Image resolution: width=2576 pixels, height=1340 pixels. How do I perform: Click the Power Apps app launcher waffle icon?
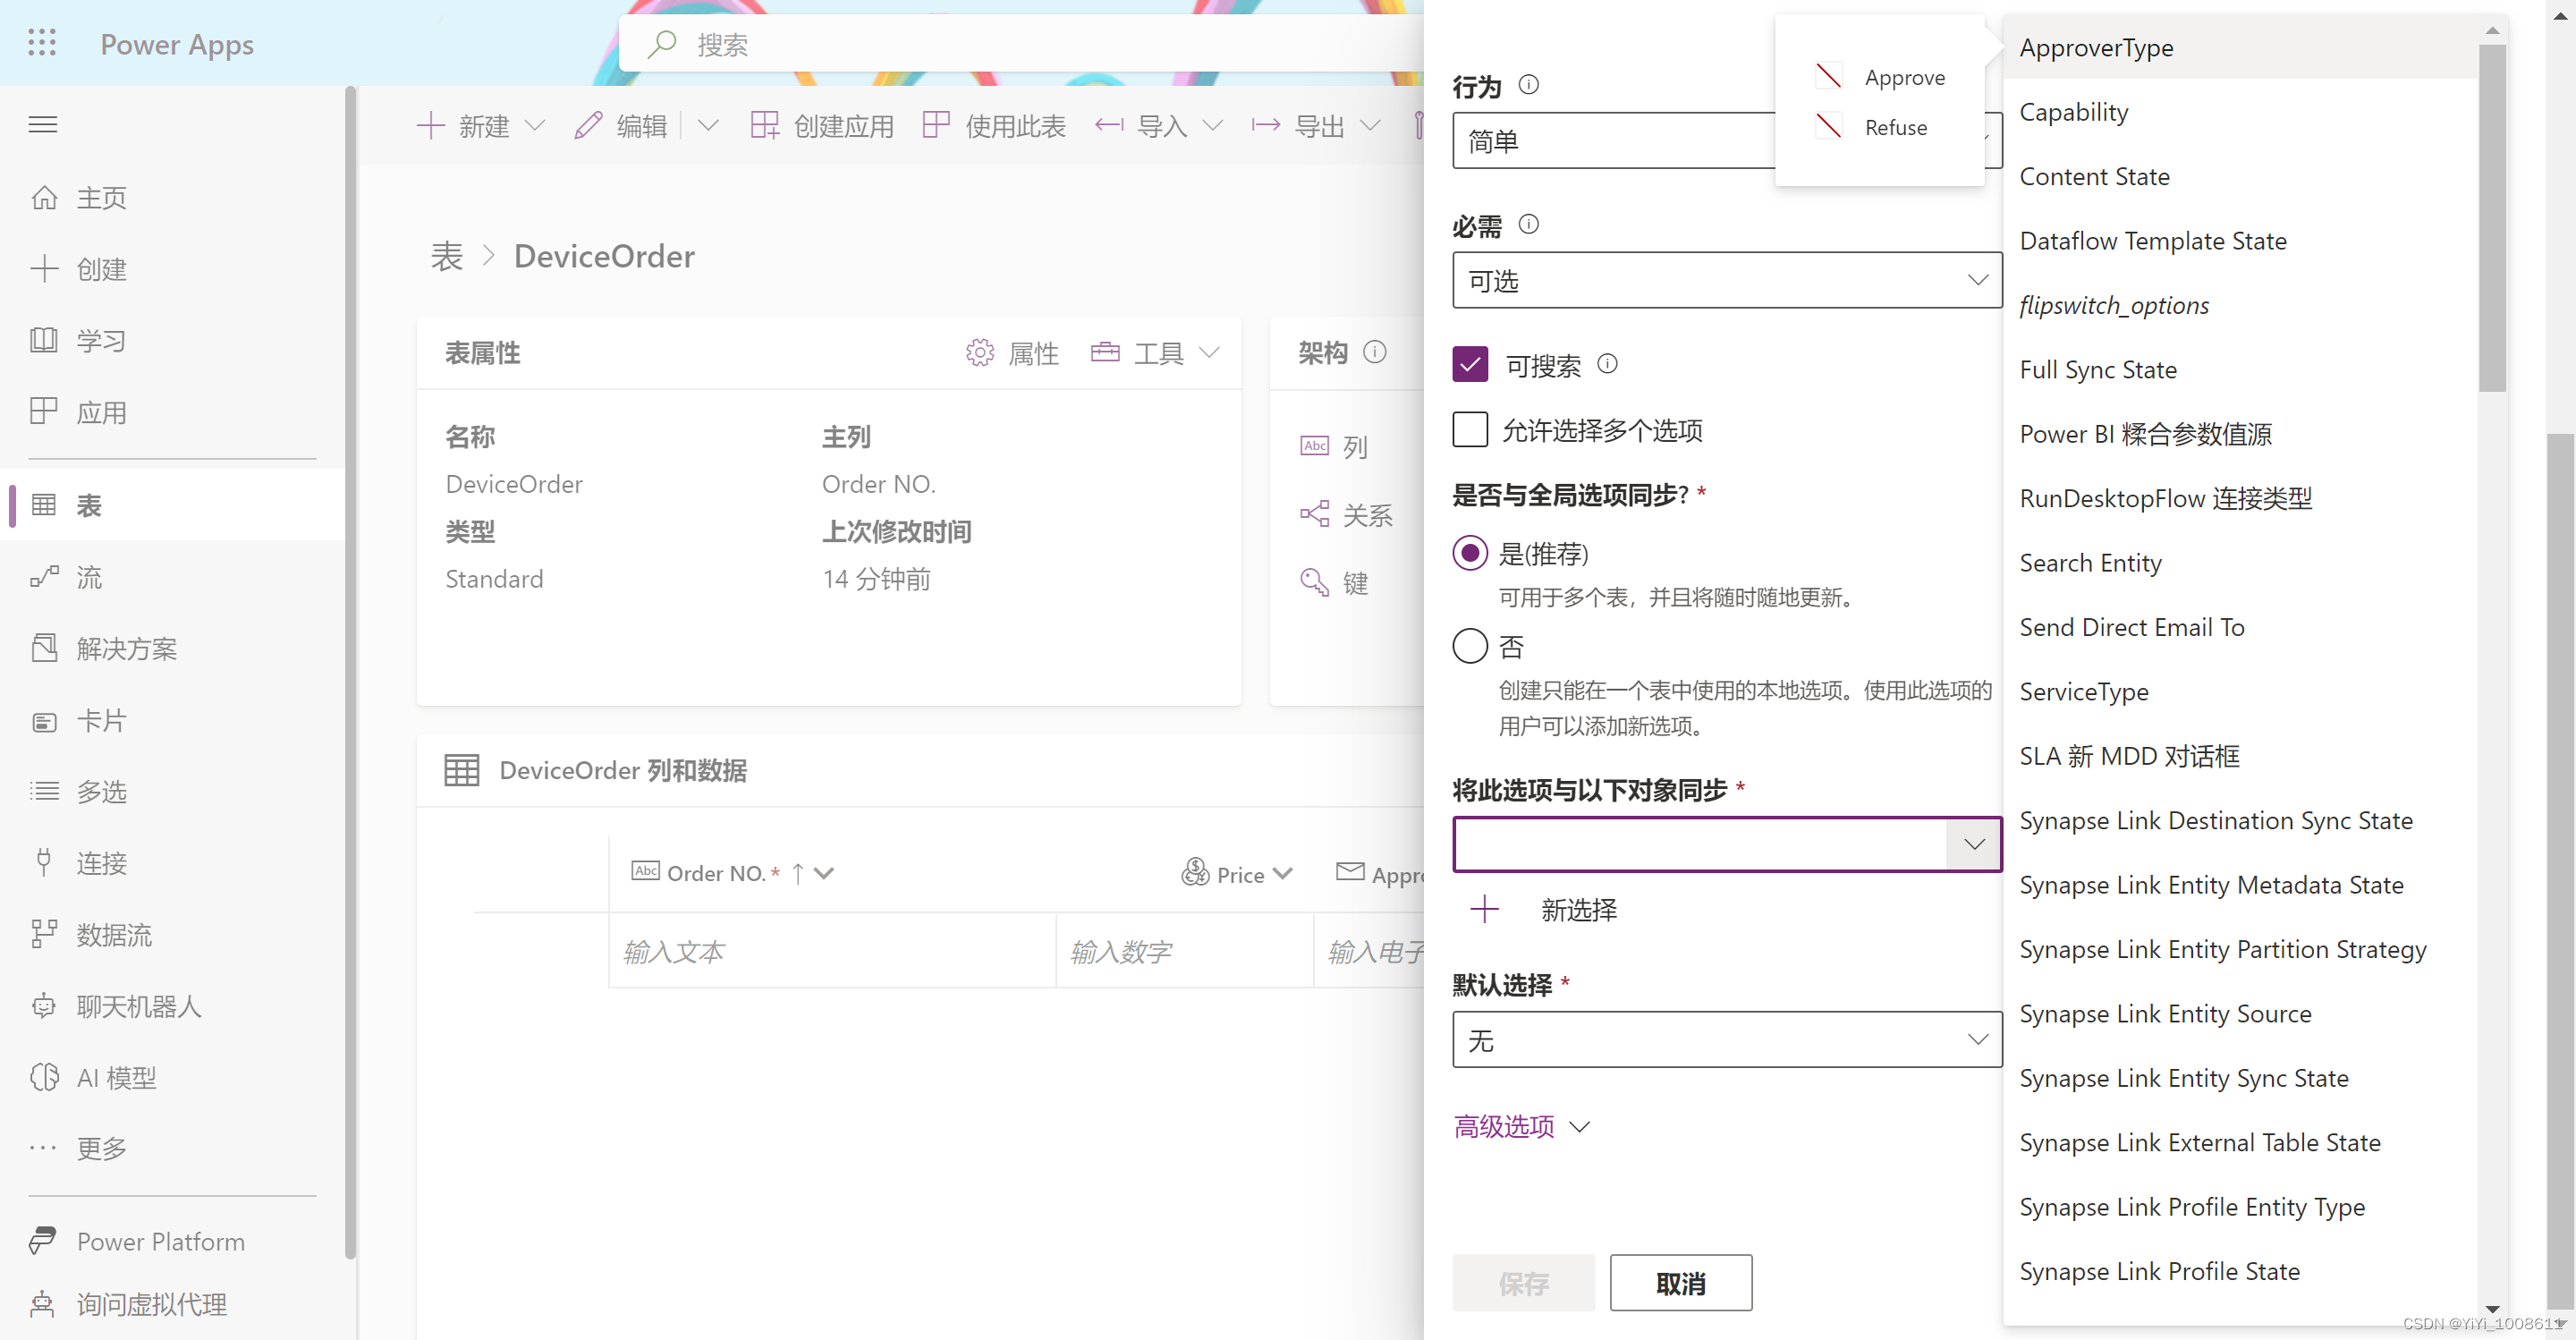[42, 43]
